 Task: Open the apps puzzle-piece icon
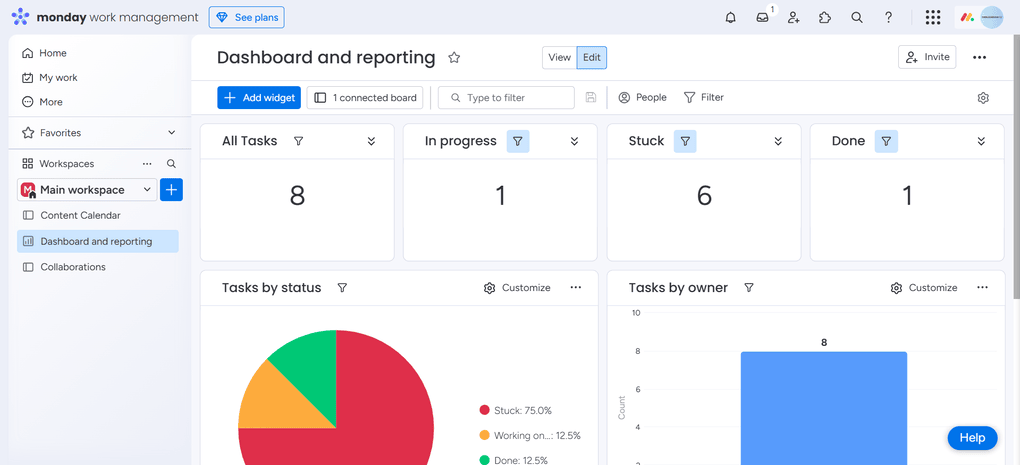[x=825, y=18]
